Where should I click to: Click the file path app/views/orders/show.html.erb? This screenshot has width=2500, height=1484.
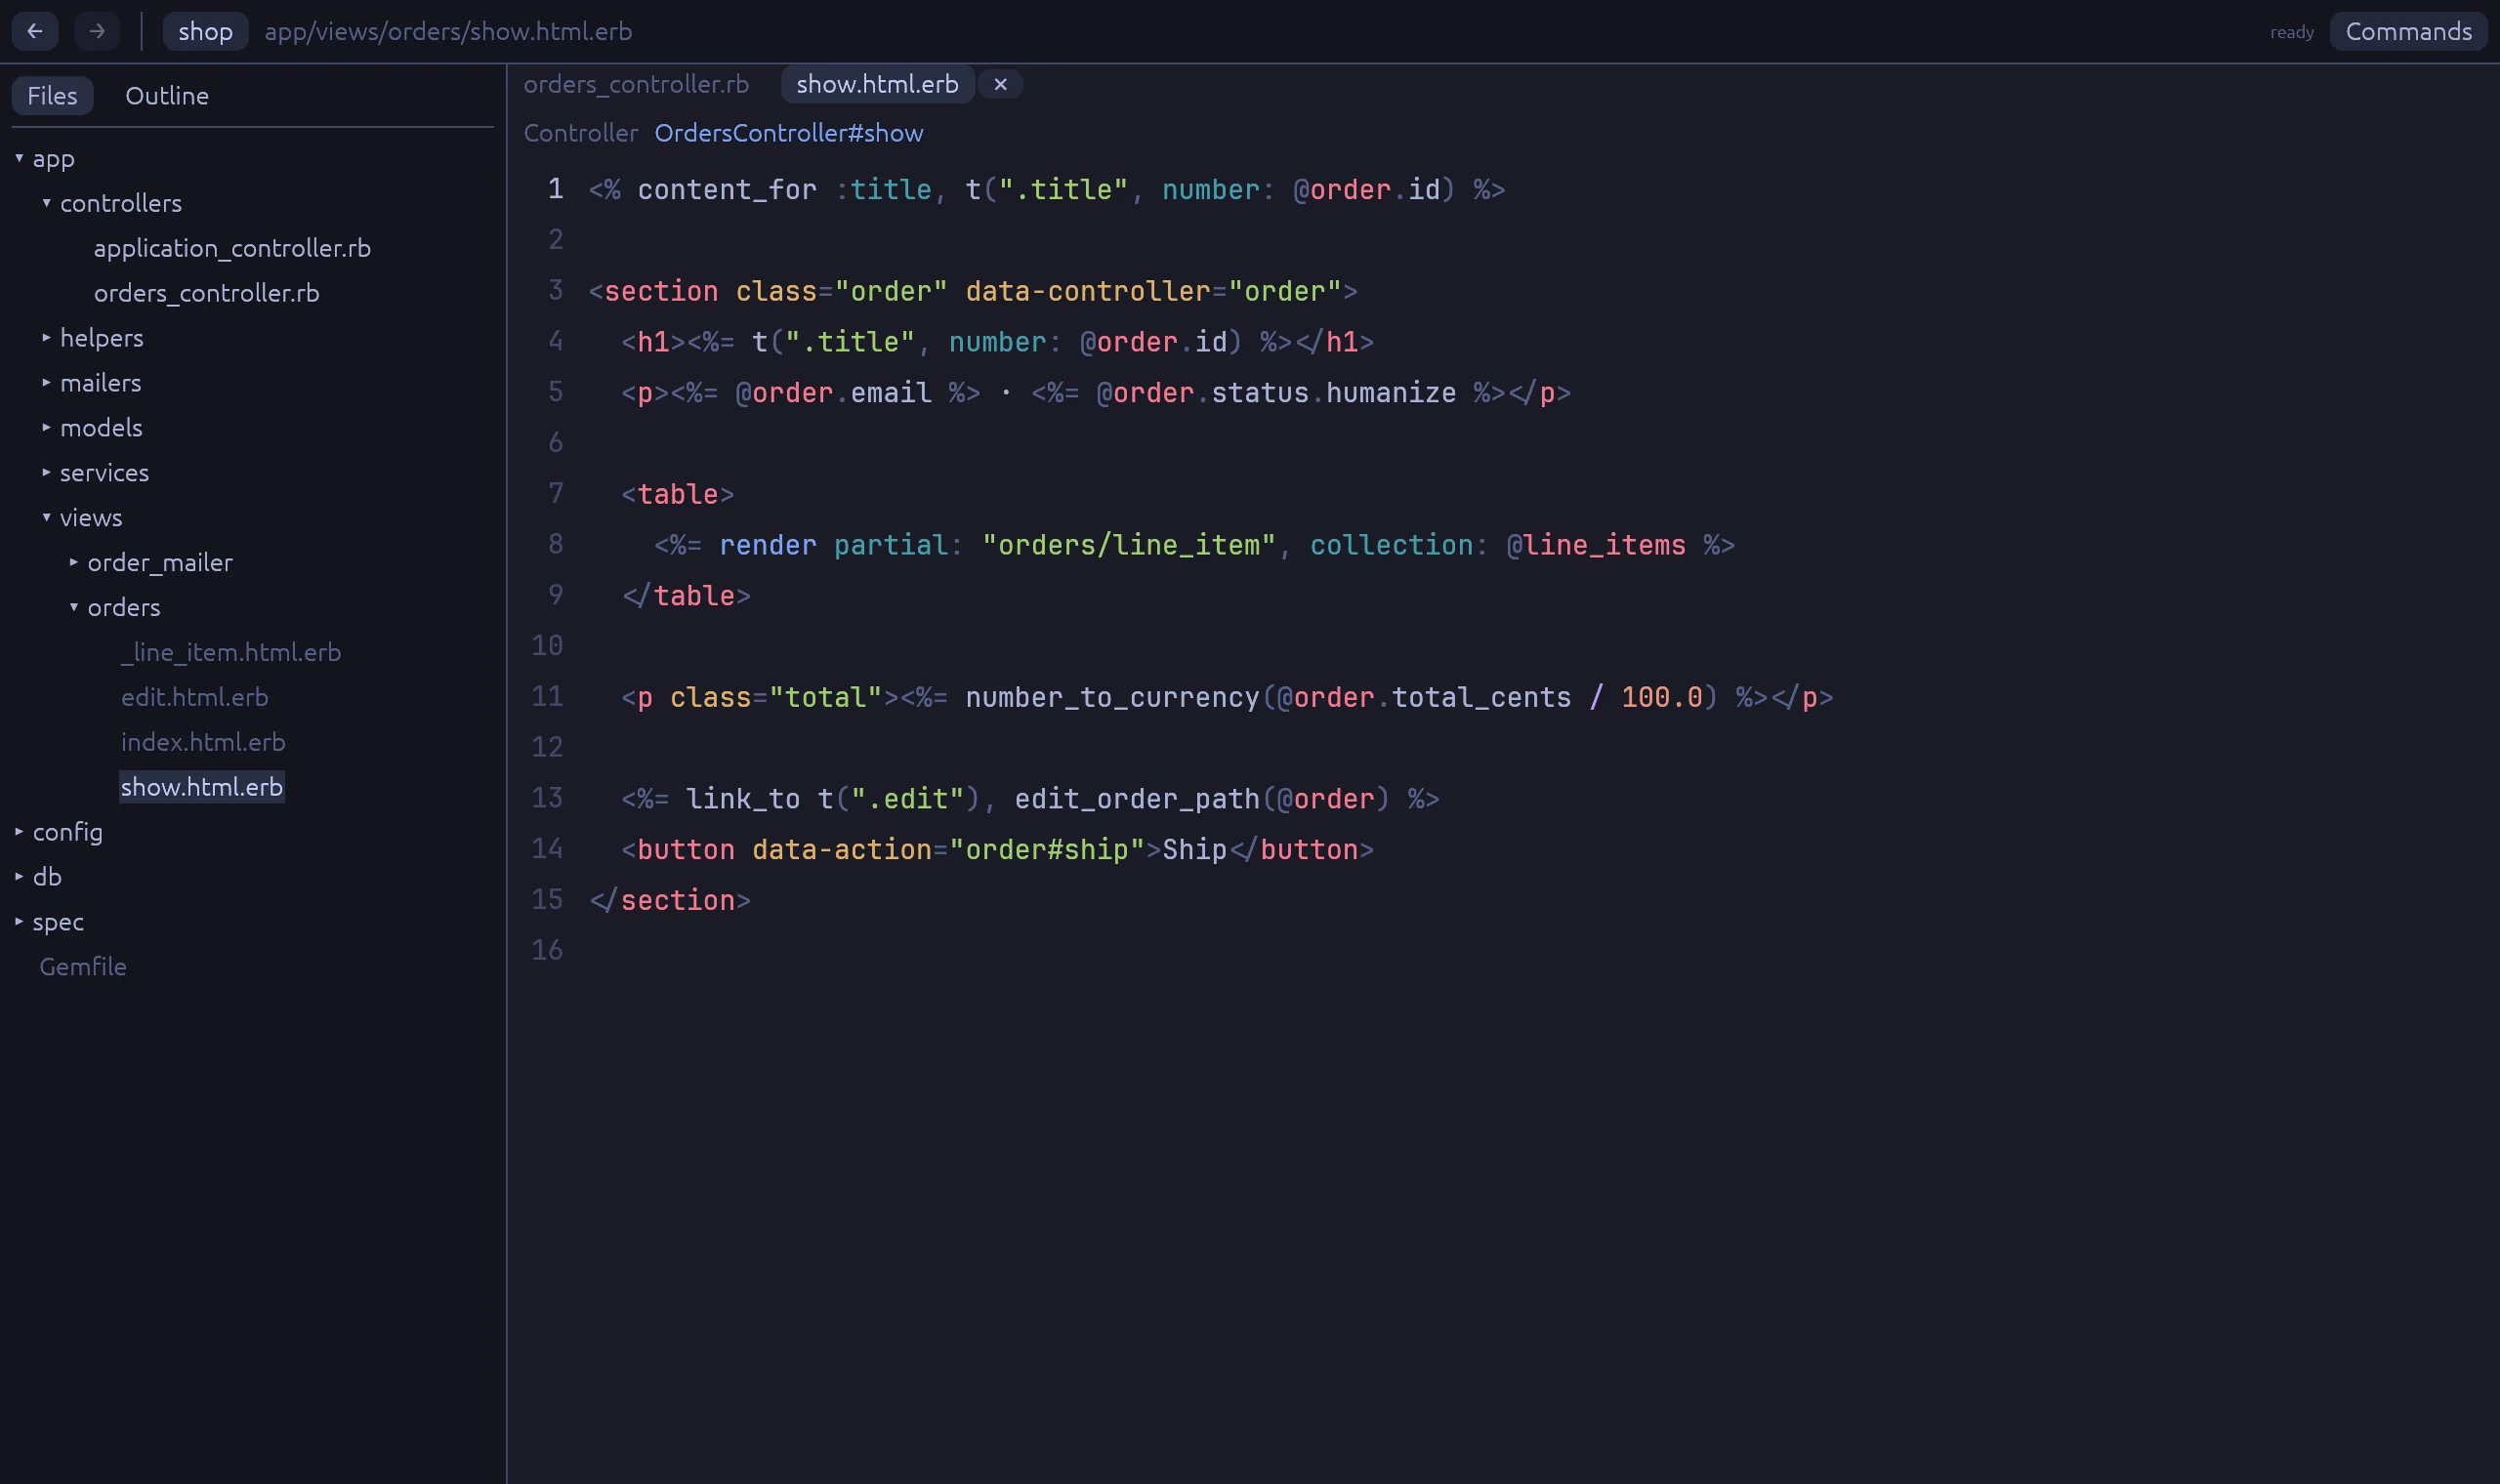(448, 31)
